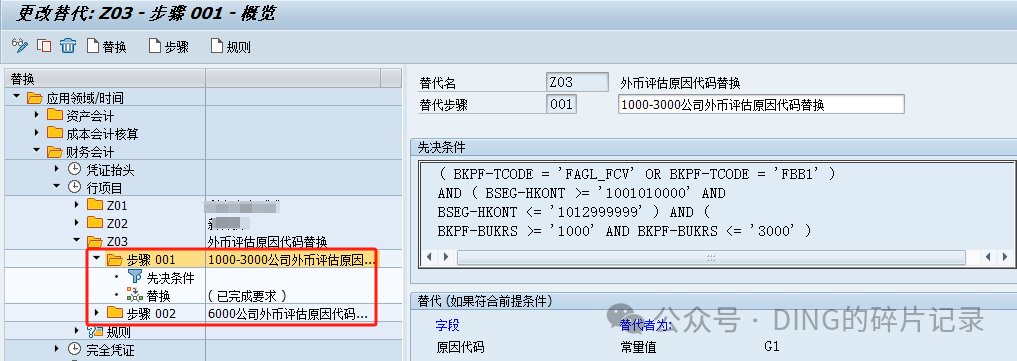This screenshot has width=1017, height=361.
Task: Click 6000公司外币评估原因代码 description text
Action: pos(288,314)
